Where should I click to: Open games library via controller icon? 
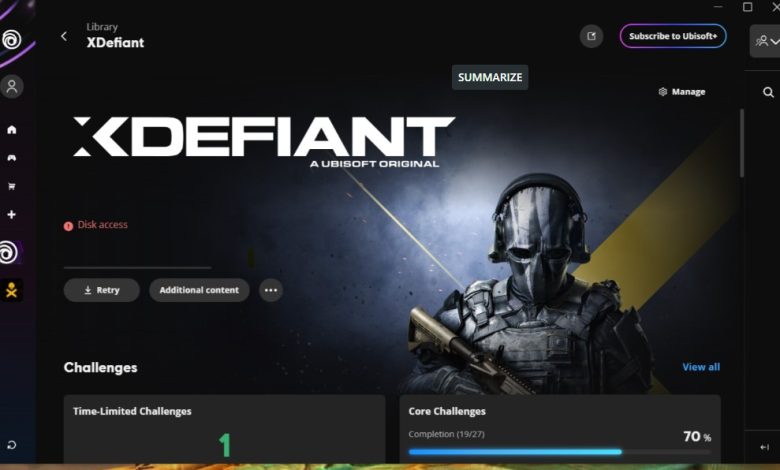point(11,158)
